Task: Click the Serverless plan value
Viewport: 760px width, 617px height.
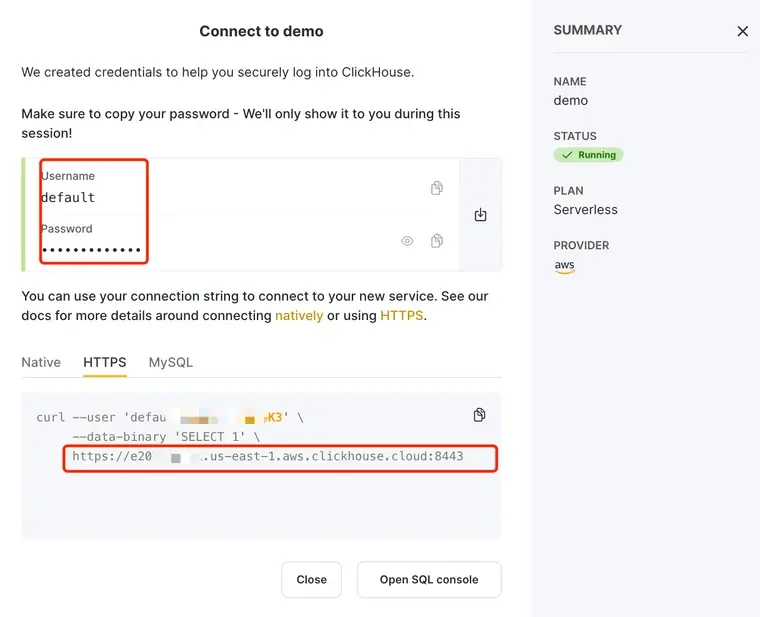Action: click(x=586, y=210)
